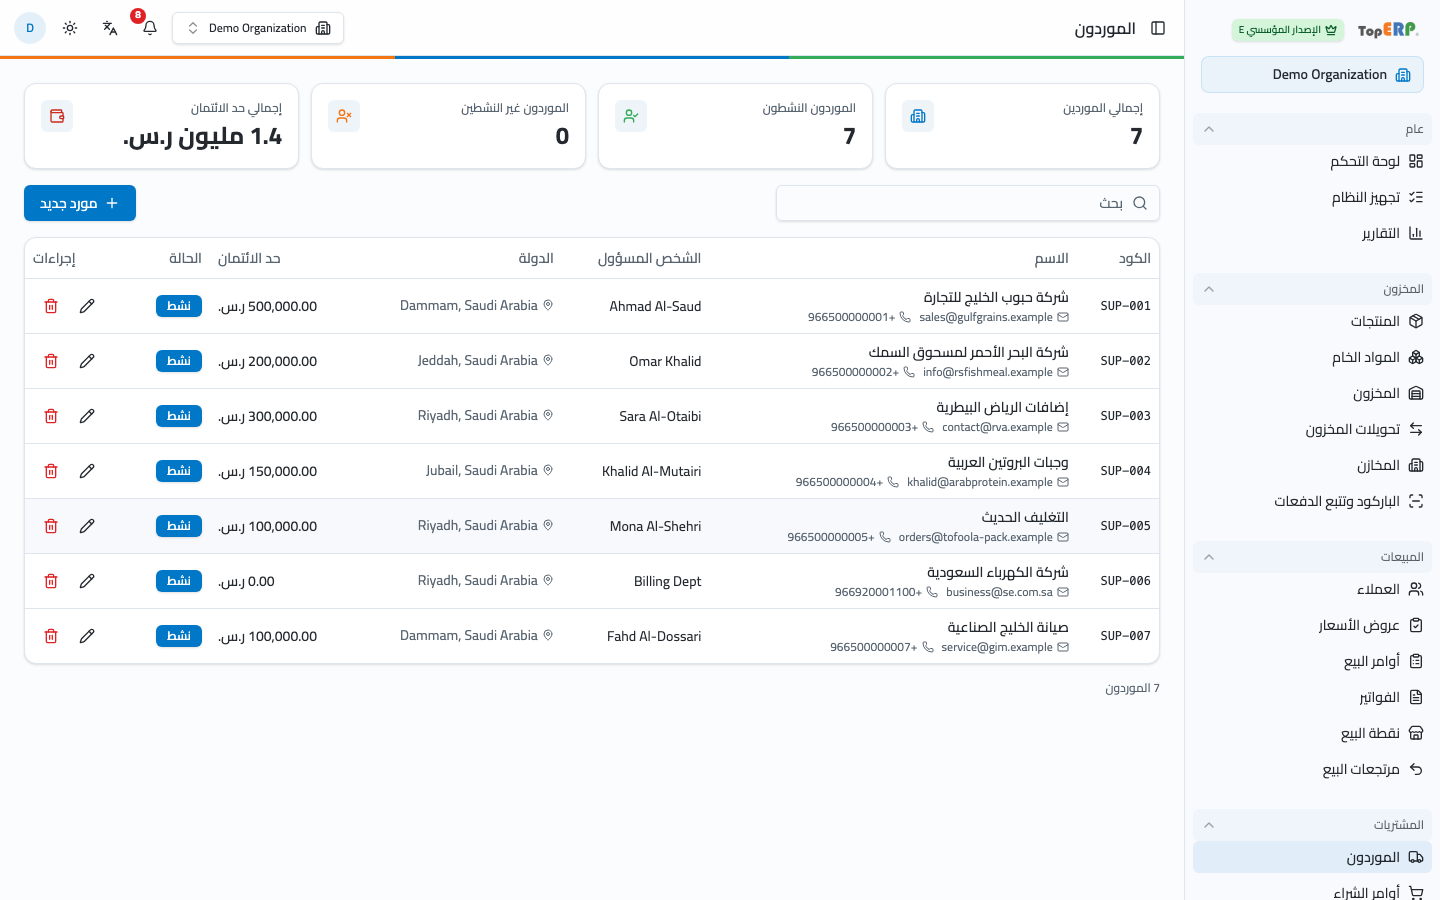Open the user avatar D menu

[30, 28]
